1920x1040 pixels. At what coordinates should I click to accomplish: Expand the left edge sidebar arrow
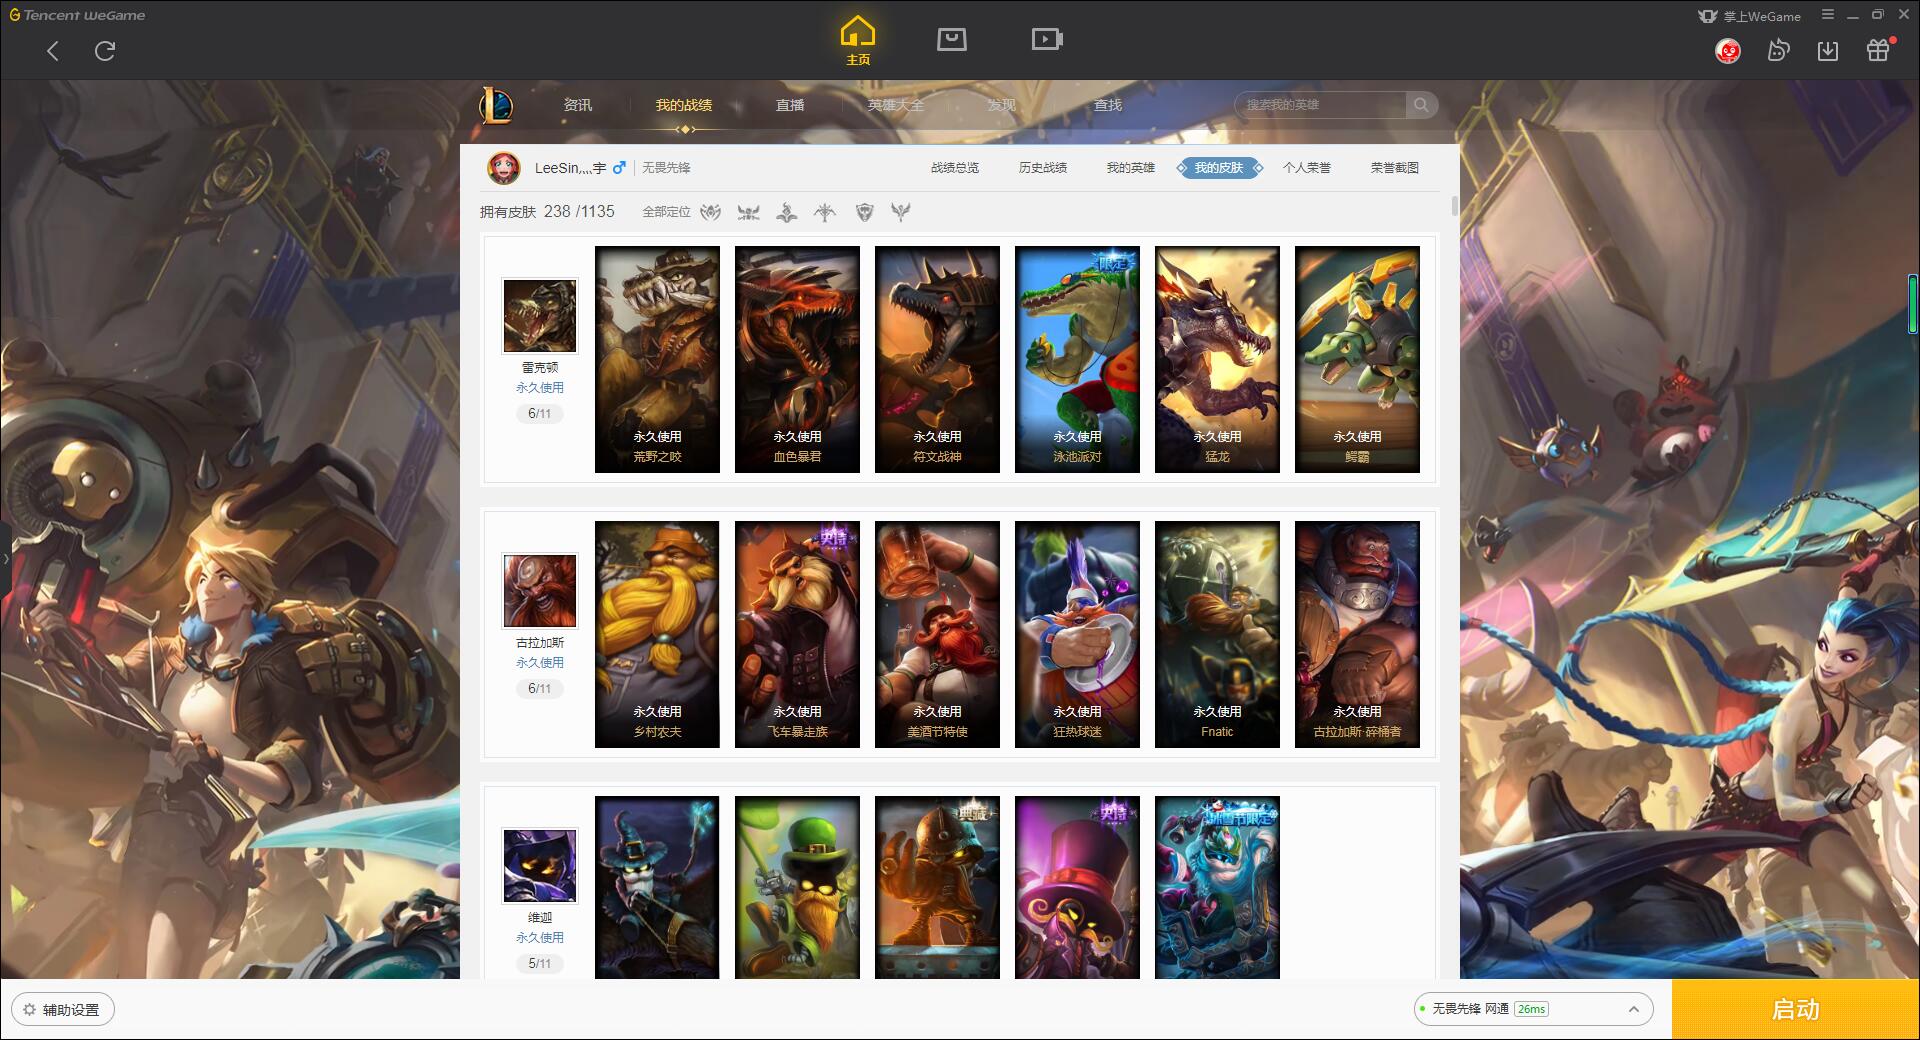click(x=5, y=559)
